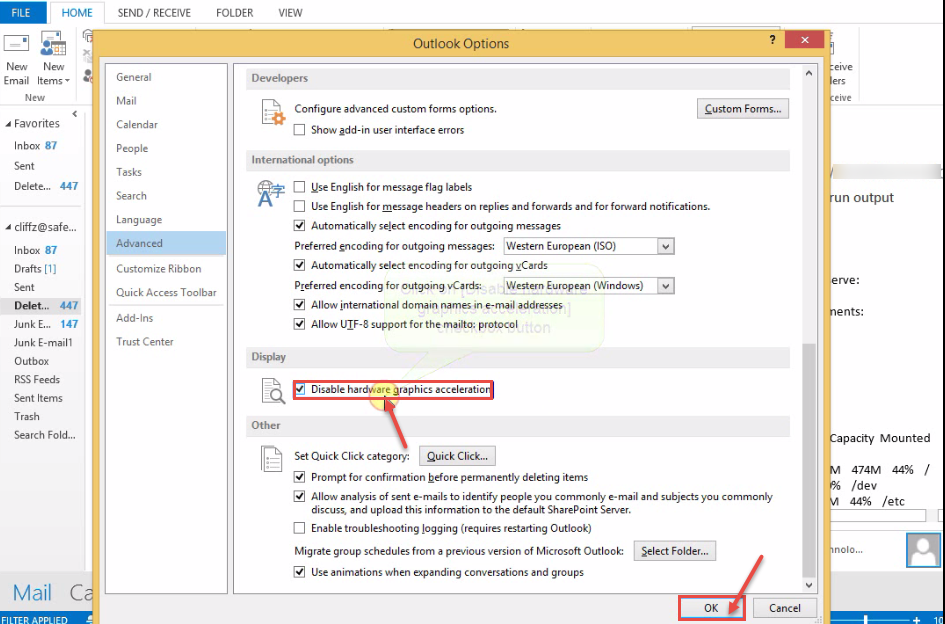The height and width of the screenshot is (624, 945).
Task: Open the Sent Items folder
Action: (x=38, y=398)
